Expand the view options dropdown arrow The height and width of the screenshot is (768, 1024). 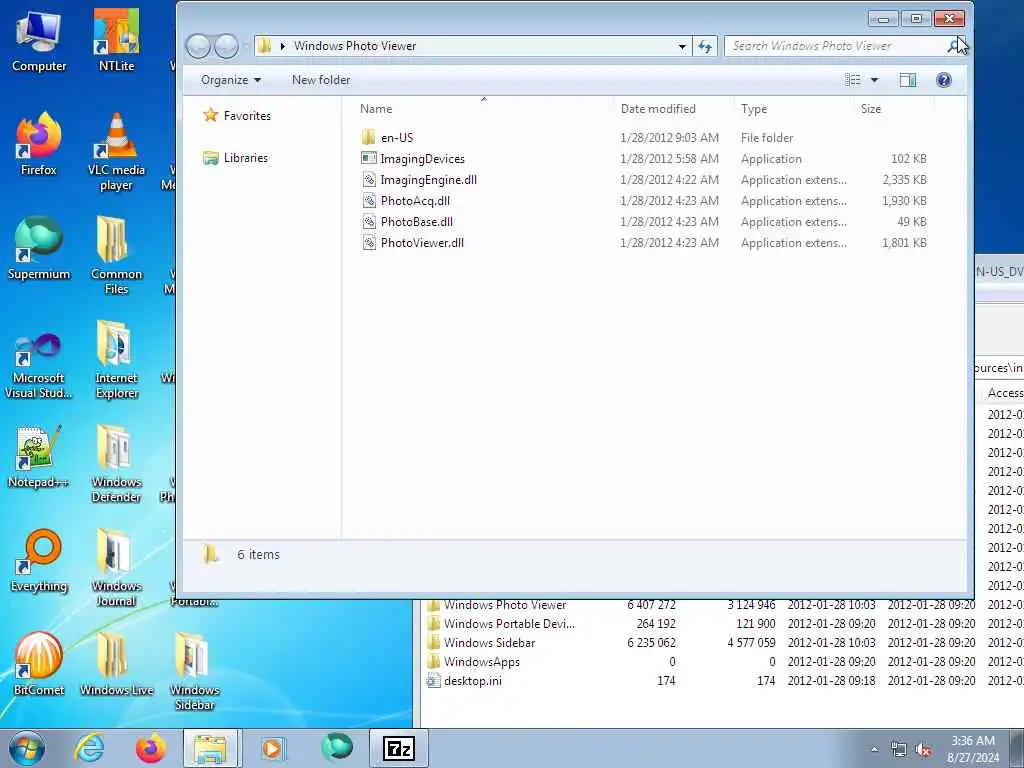coord(874,80)
